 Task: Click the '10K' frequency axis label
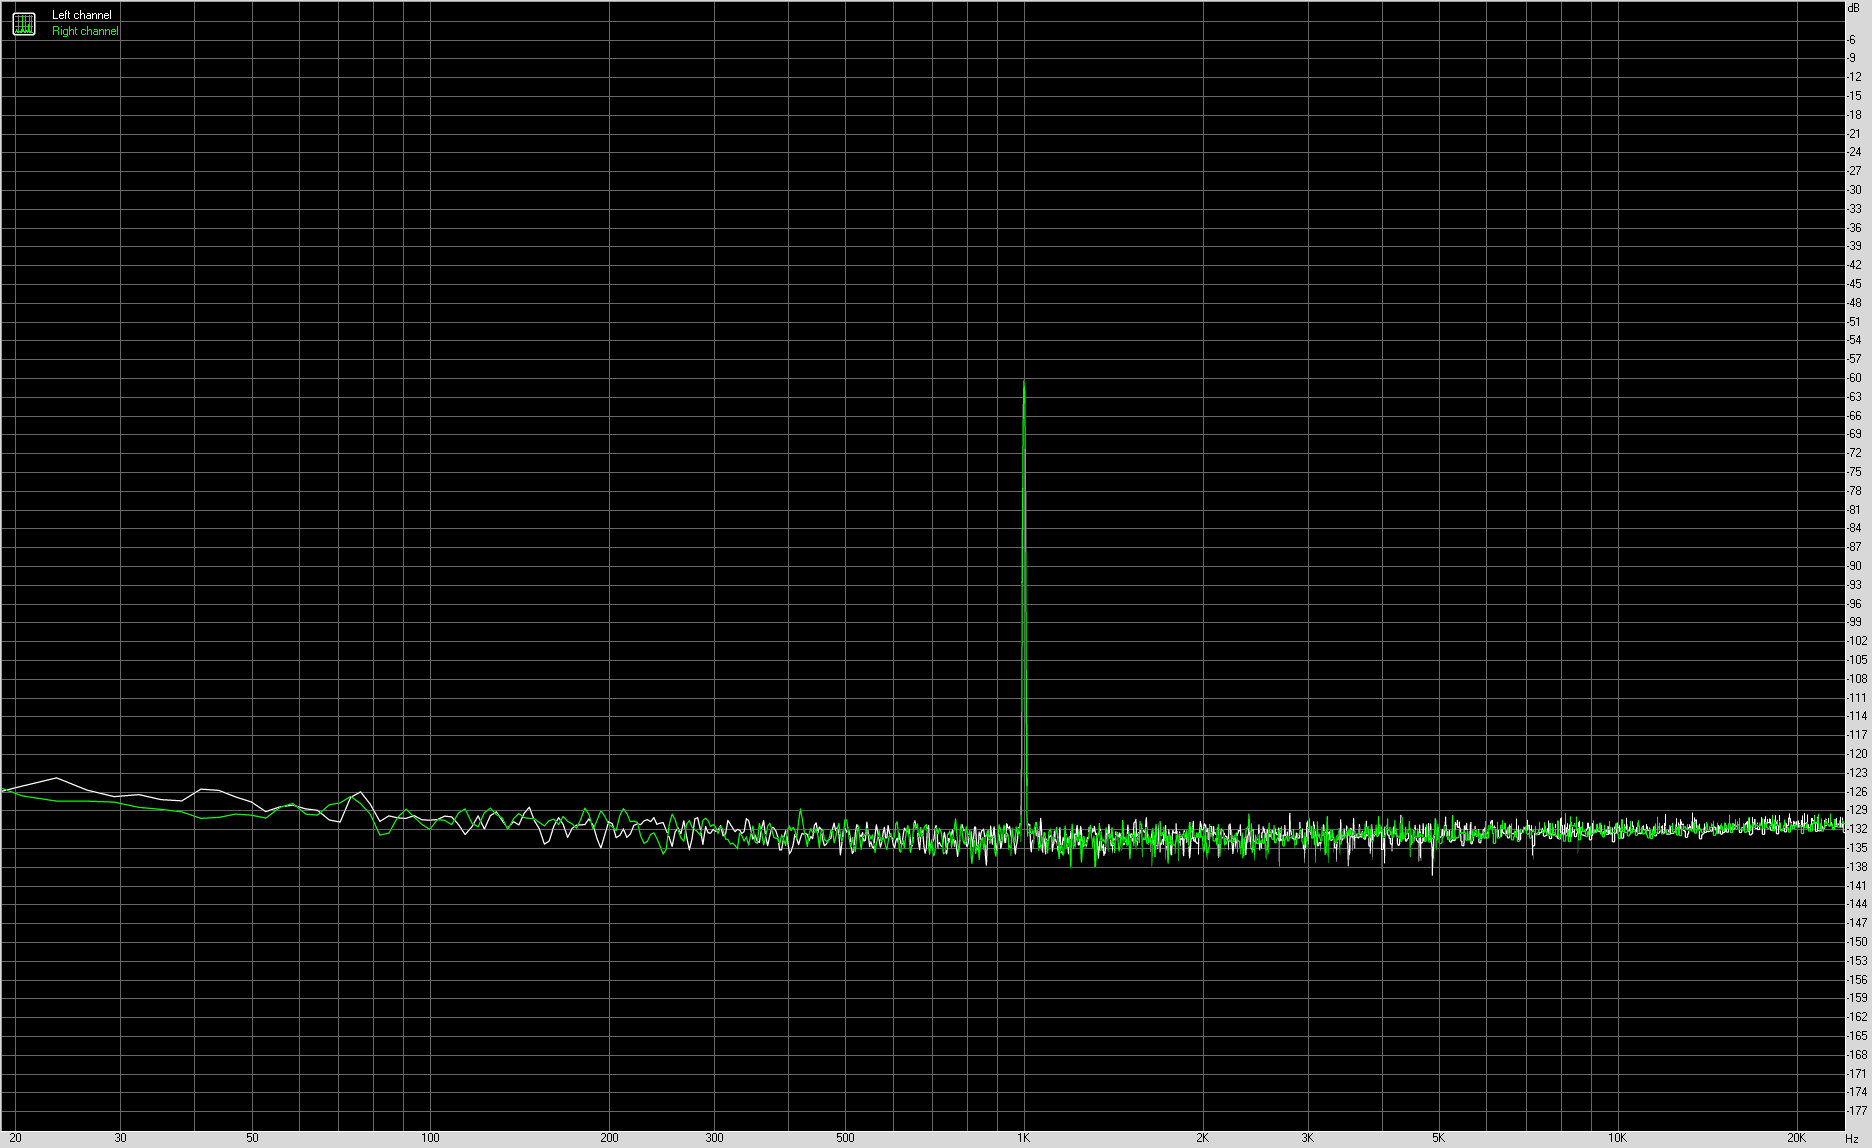tap(1617, 1138)
